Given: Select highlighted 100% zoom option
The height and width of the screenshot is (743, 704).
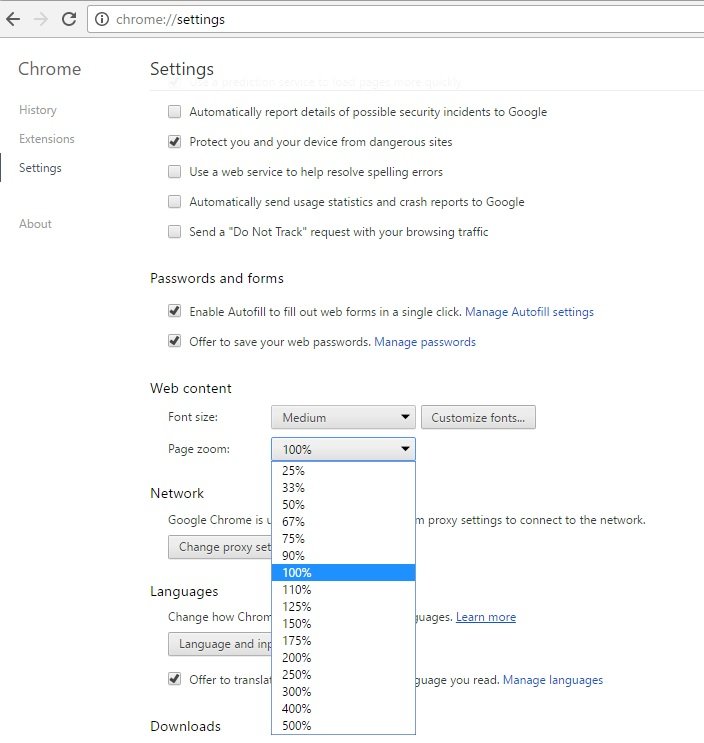Looking at the screenshot, I should [343, 572].
